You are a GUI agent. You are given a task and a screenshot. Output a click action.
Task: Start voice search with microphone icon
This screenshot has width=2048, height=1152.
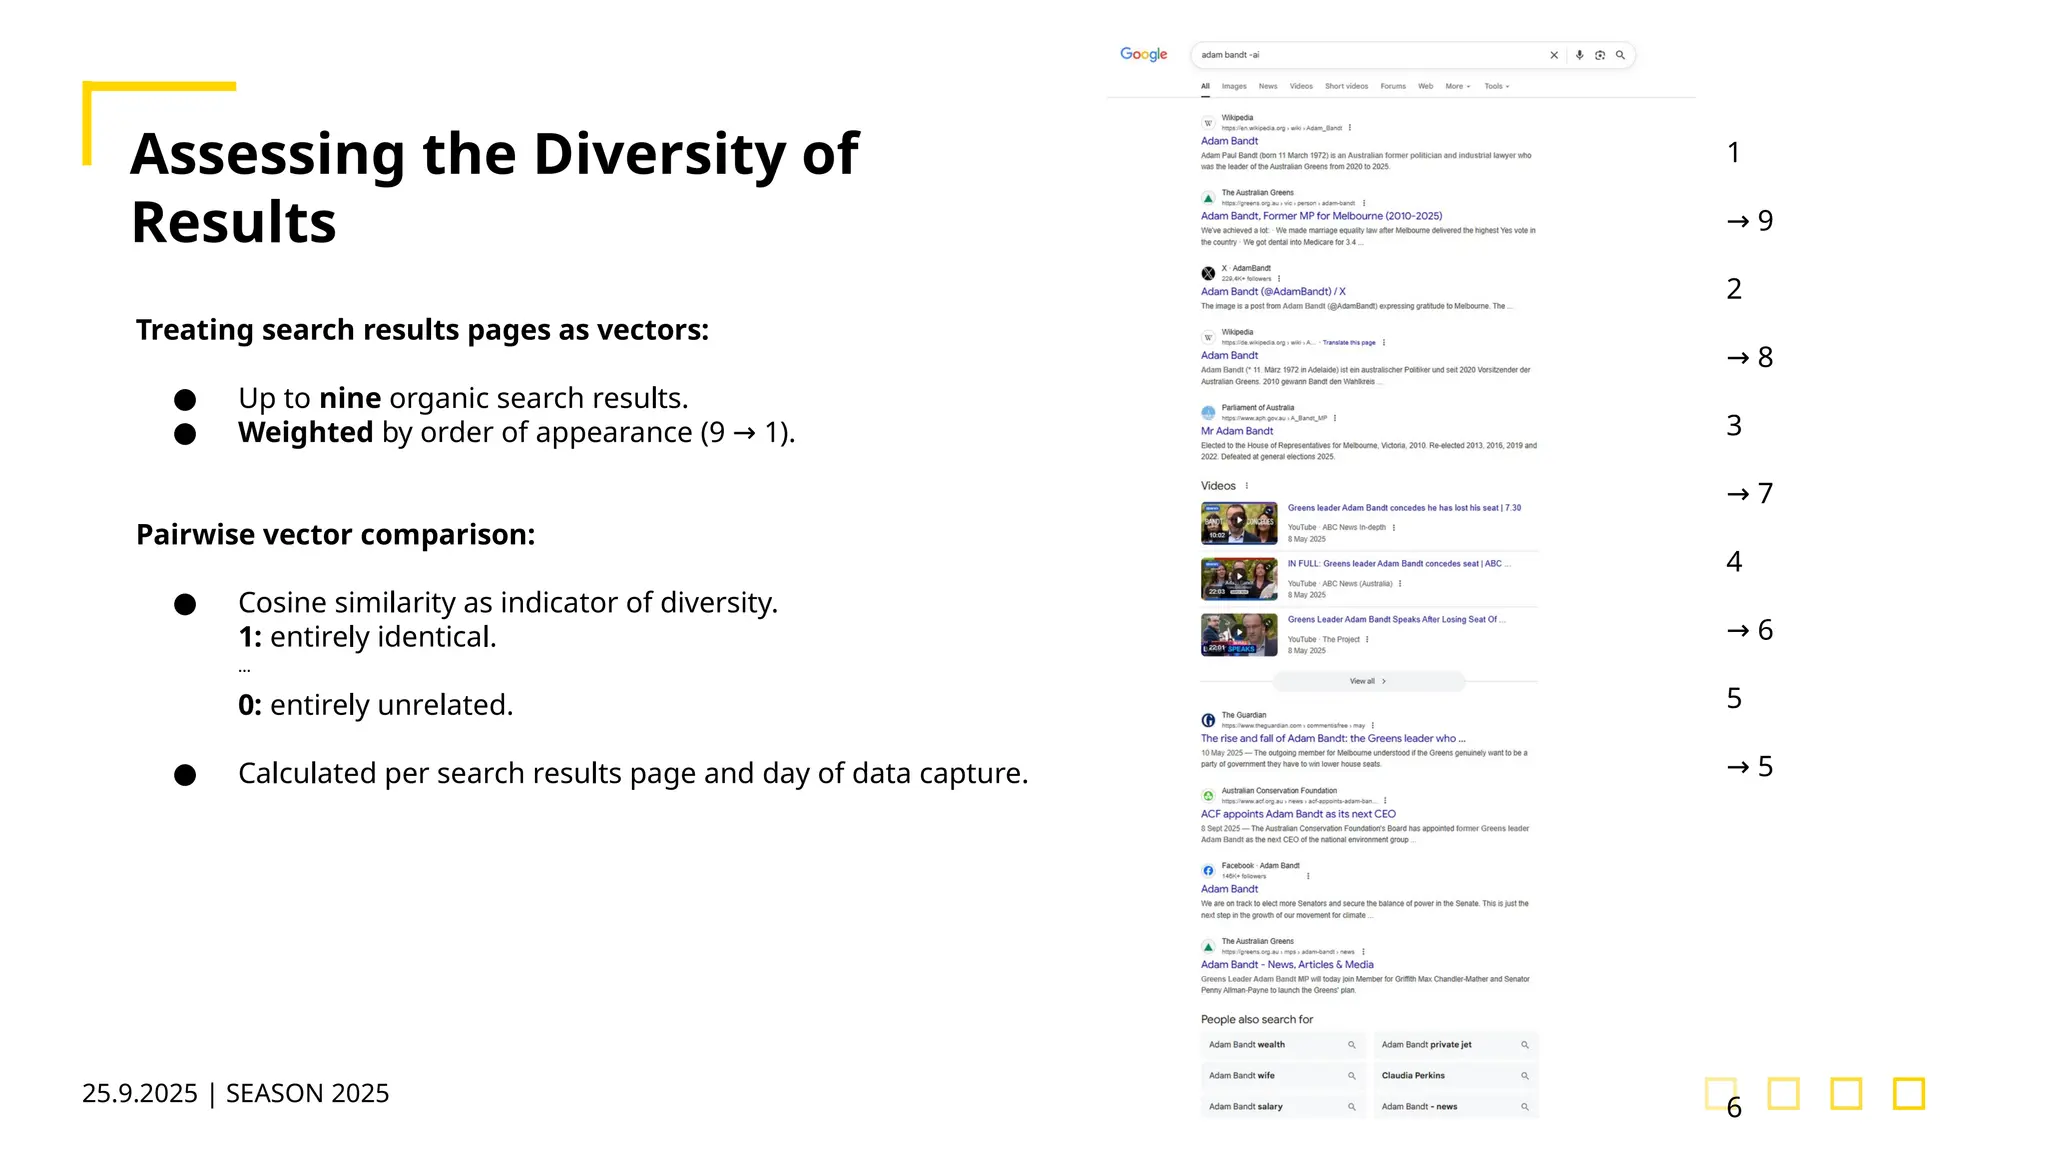1579,55
